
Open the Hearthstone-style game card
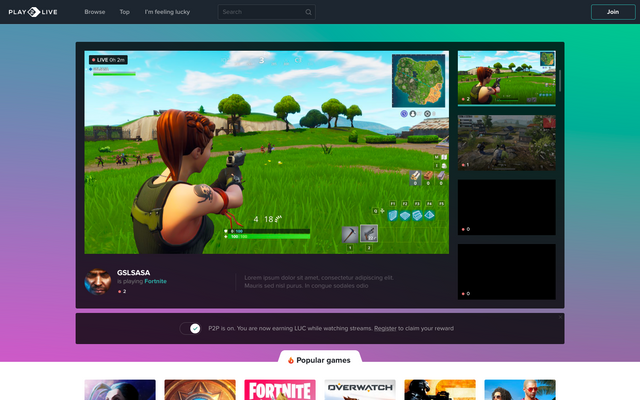pyautogui.click(x=200, y=390)
